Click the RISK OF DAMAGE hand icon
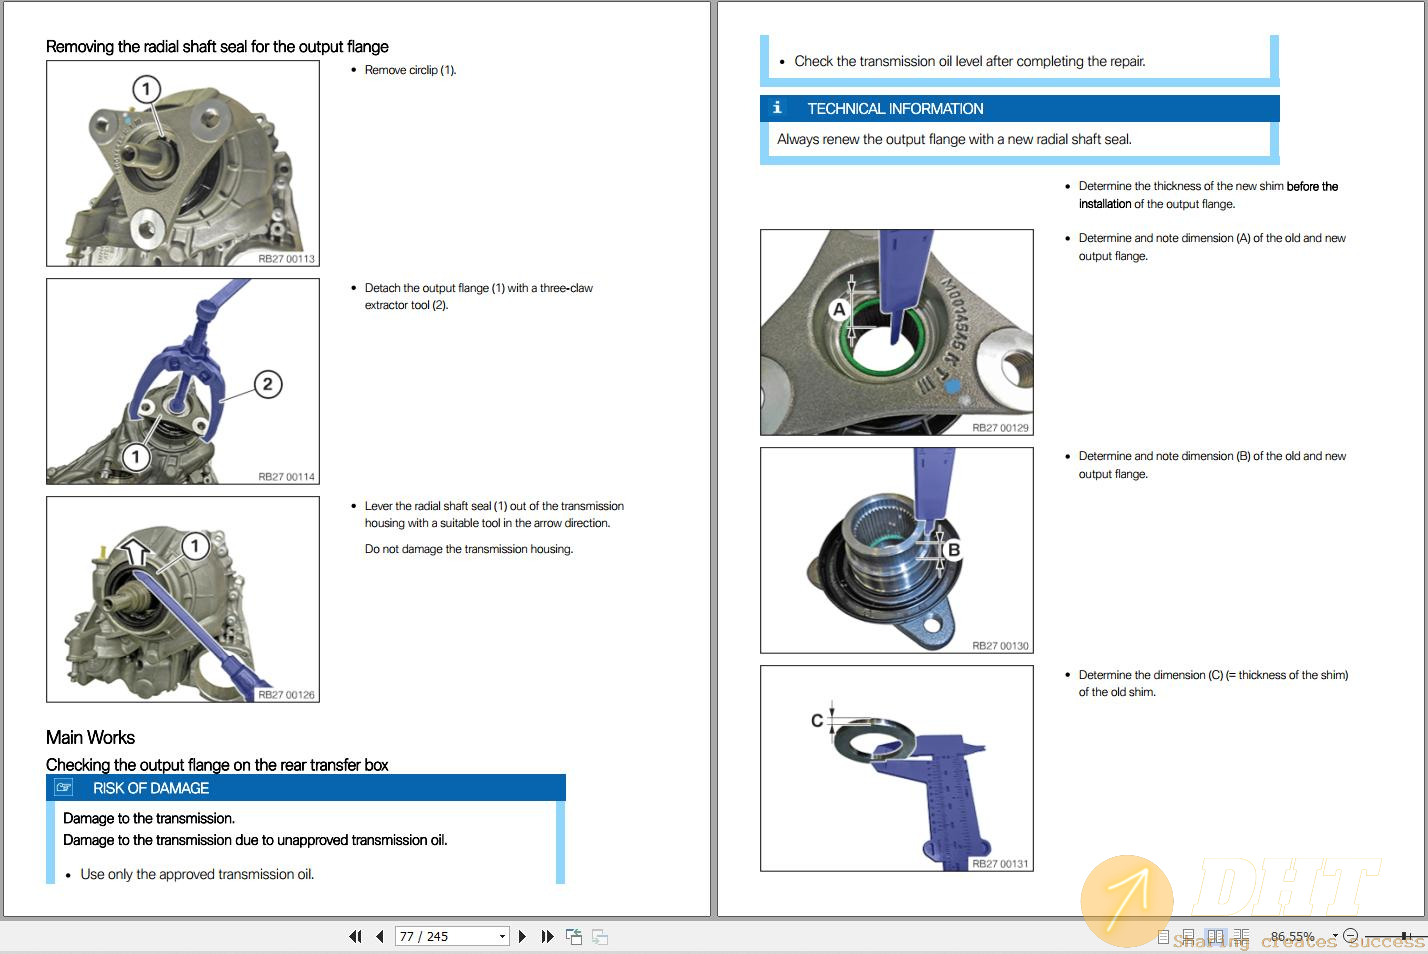The width and height of the screenshot is (1428, 954). (64, 788)
